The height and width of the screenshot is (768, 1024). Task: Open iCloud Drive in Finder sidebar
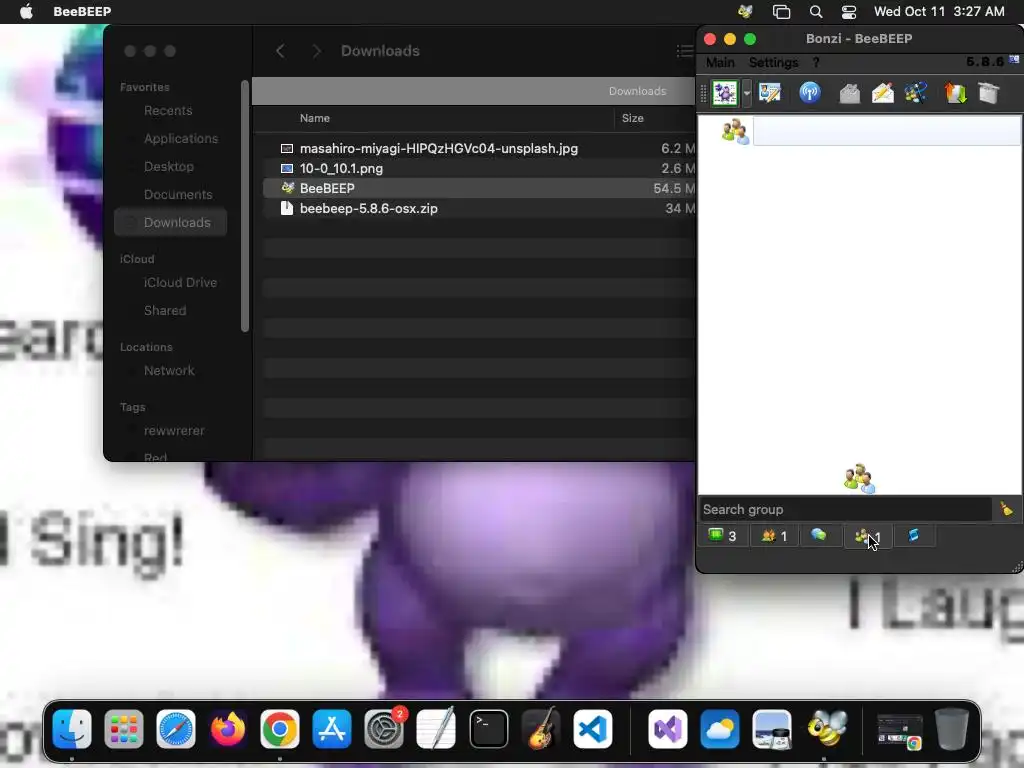[180, 283]
